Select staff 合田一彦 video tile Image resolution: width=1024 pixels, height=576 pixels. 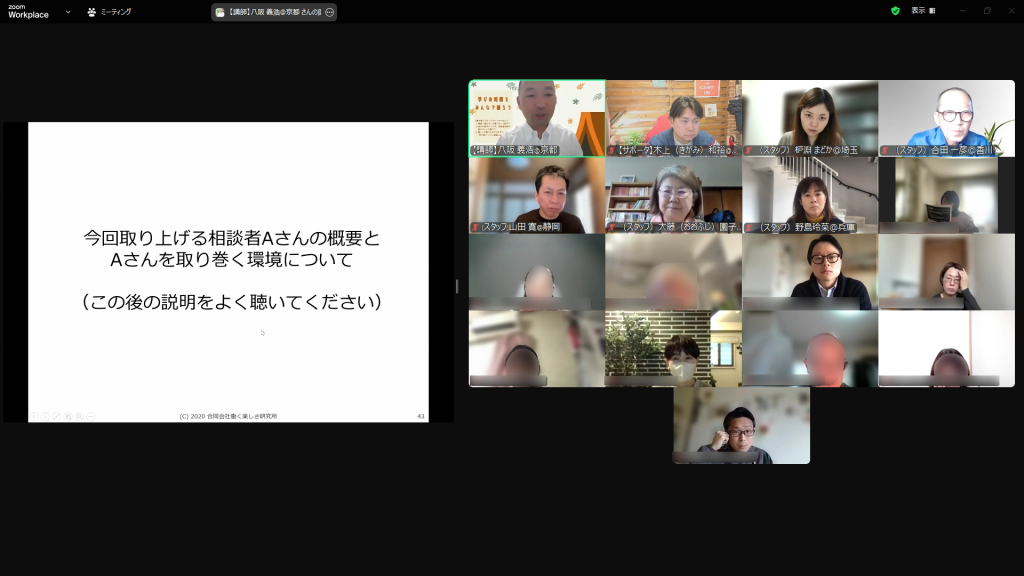(946, 118)
